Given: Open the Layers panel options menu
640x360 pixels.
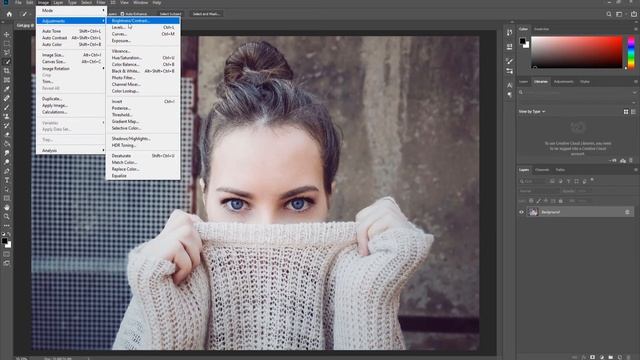Looking at the screenshot, I should tap(636, 170).
